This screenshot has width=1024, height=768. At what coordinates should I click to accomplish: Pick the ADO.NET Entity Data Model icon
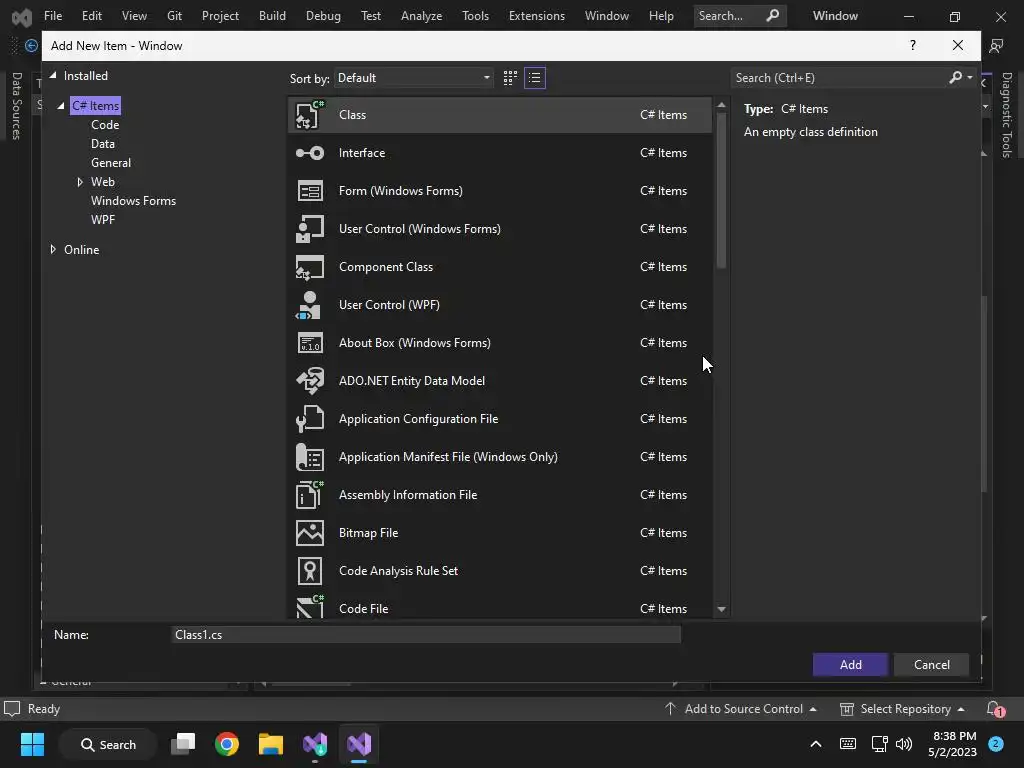click(310, 381)
